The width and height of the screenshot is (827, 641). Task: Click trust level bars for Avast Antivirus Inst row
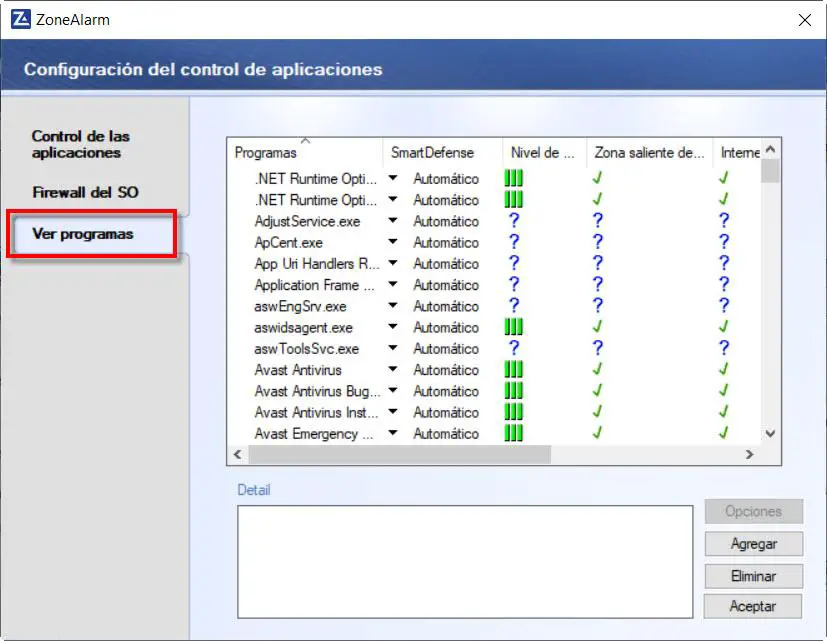click(513, 412)
